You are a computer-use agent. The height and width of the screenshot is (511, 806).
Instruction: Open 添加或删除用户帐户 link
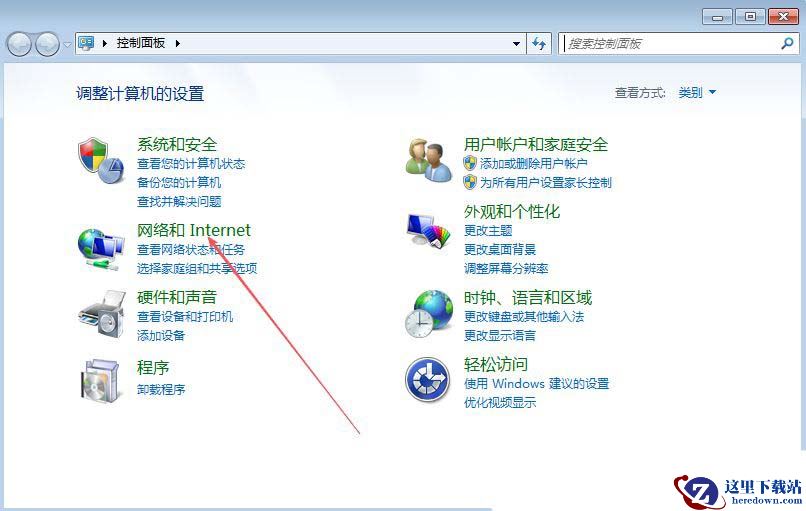click(x=533, y=163)
